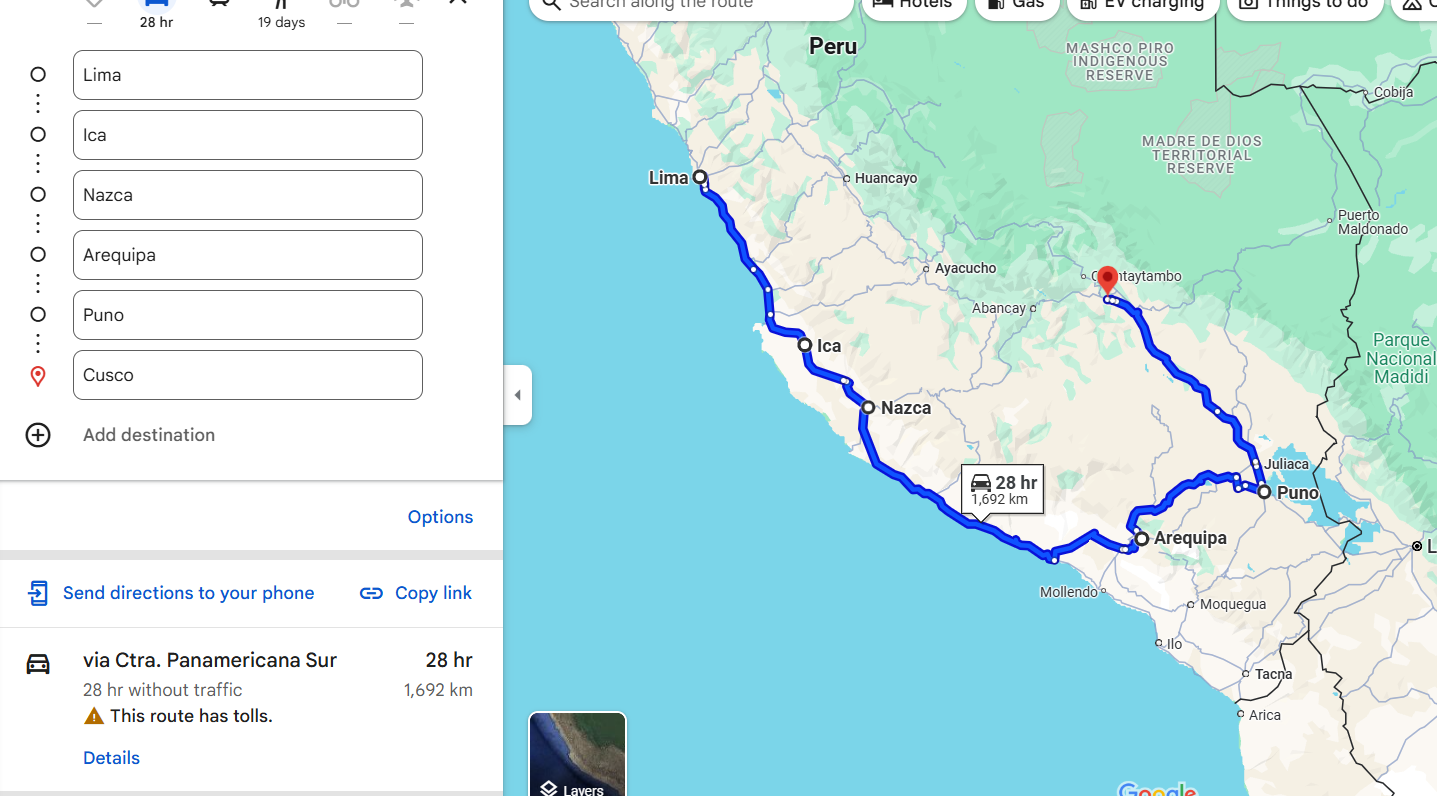Click the Nazca waypoint circle icon in the list
The image size is (1437, 796).
coord(38,195)
